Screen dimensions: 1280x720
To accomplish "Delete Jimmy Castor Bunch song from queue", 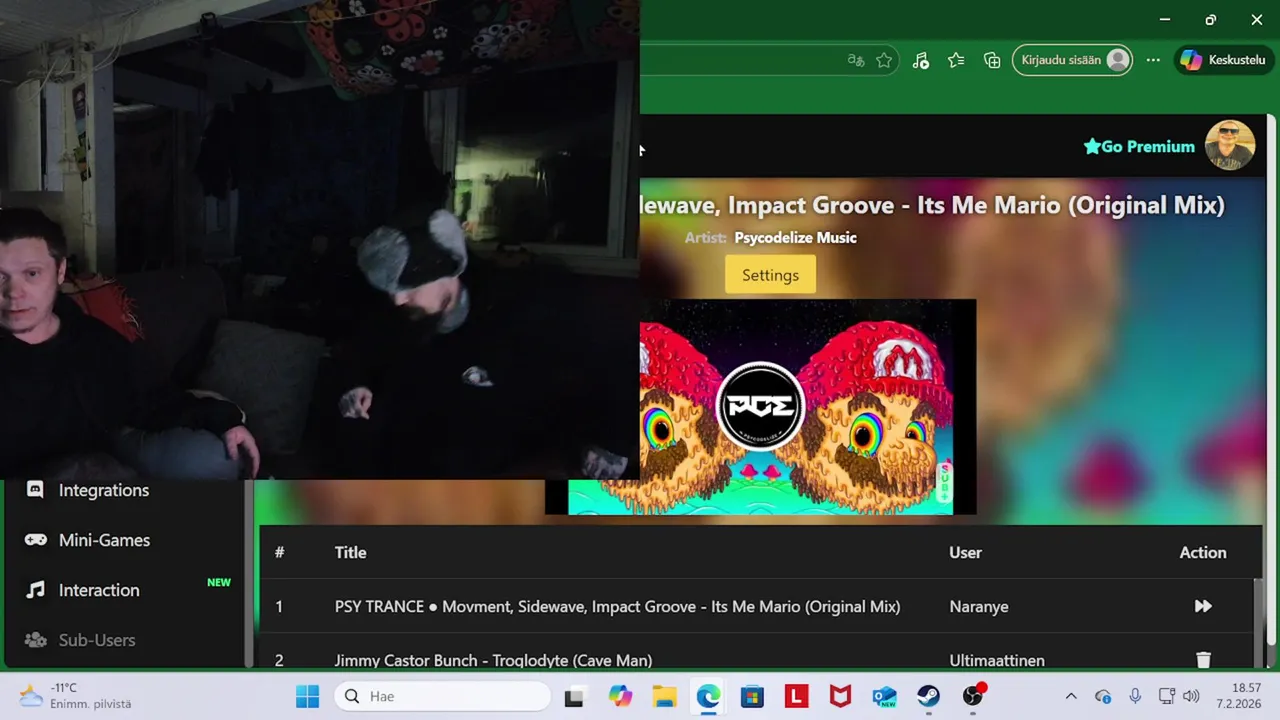I will click(x=1203, y=660).
